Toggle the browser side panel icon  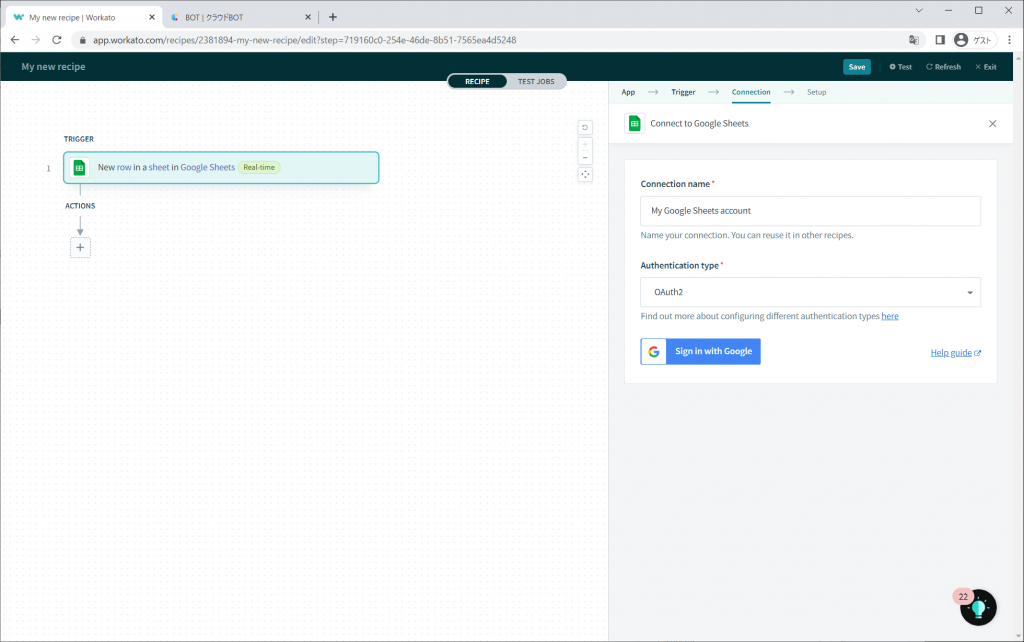(x=940, y=40)
